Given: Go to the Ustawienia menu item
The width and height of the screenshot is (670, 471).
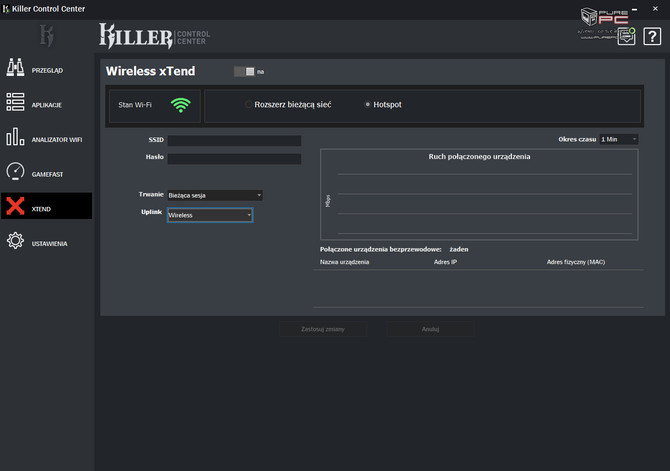Looking at the screenshot, I should (x=47, y=241).
